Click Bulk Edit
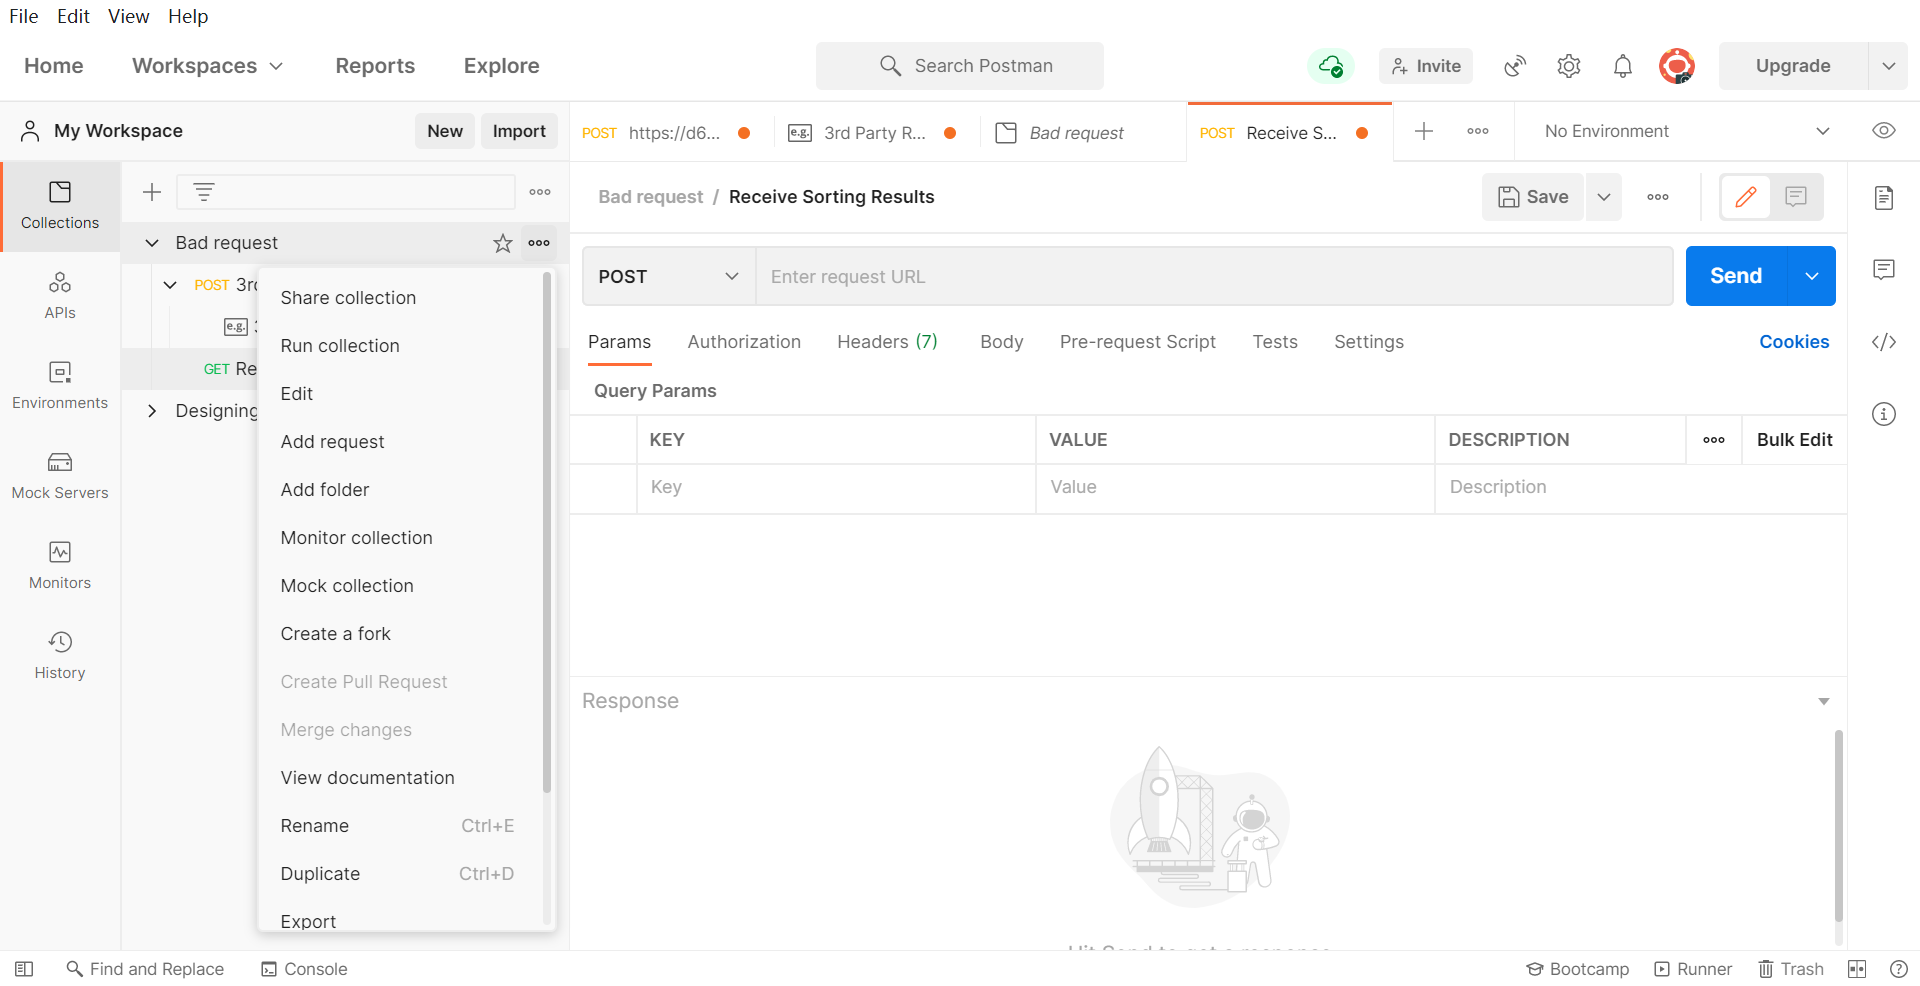The width and height of the screenshot is (1920, 986). (x=1794, y=440)
